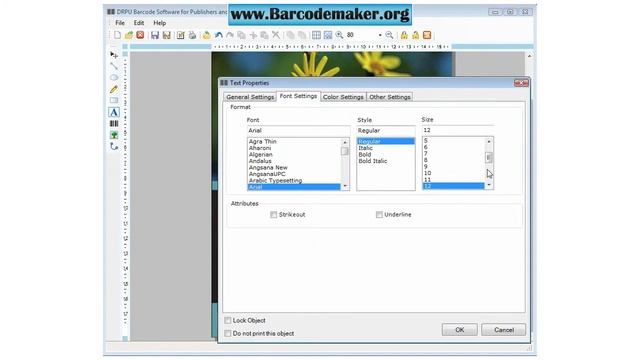Enable the Strikeout checkbox
The image size is (640, 360).
tap(273, 215)
